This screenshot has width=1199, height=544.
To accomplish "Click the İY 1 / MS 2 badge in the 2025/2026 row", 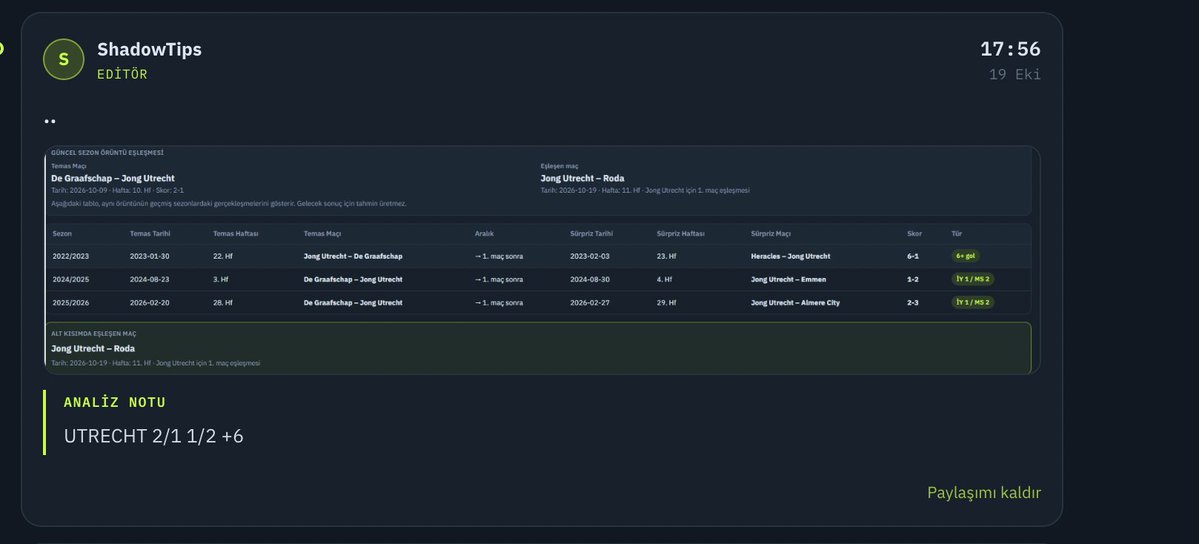I will (973, 302).
